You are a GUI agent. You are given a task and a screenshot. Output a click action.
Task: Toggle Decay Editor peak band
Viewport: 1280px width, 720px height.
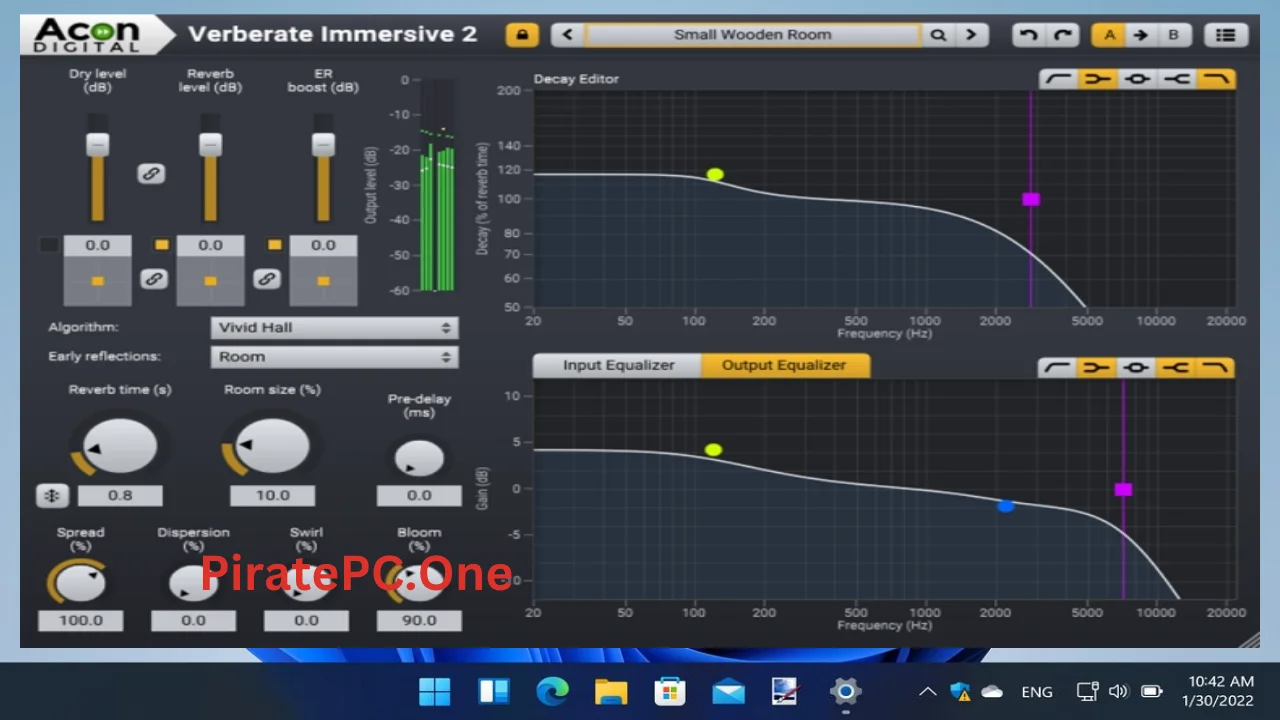coord(1137,79)
